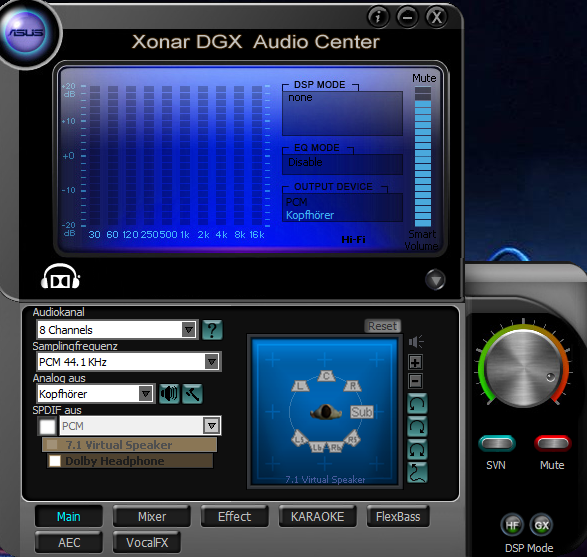587x557 pixels.
Task: Click the Dolby Headphone logo icon
Action: pos(60,277)
